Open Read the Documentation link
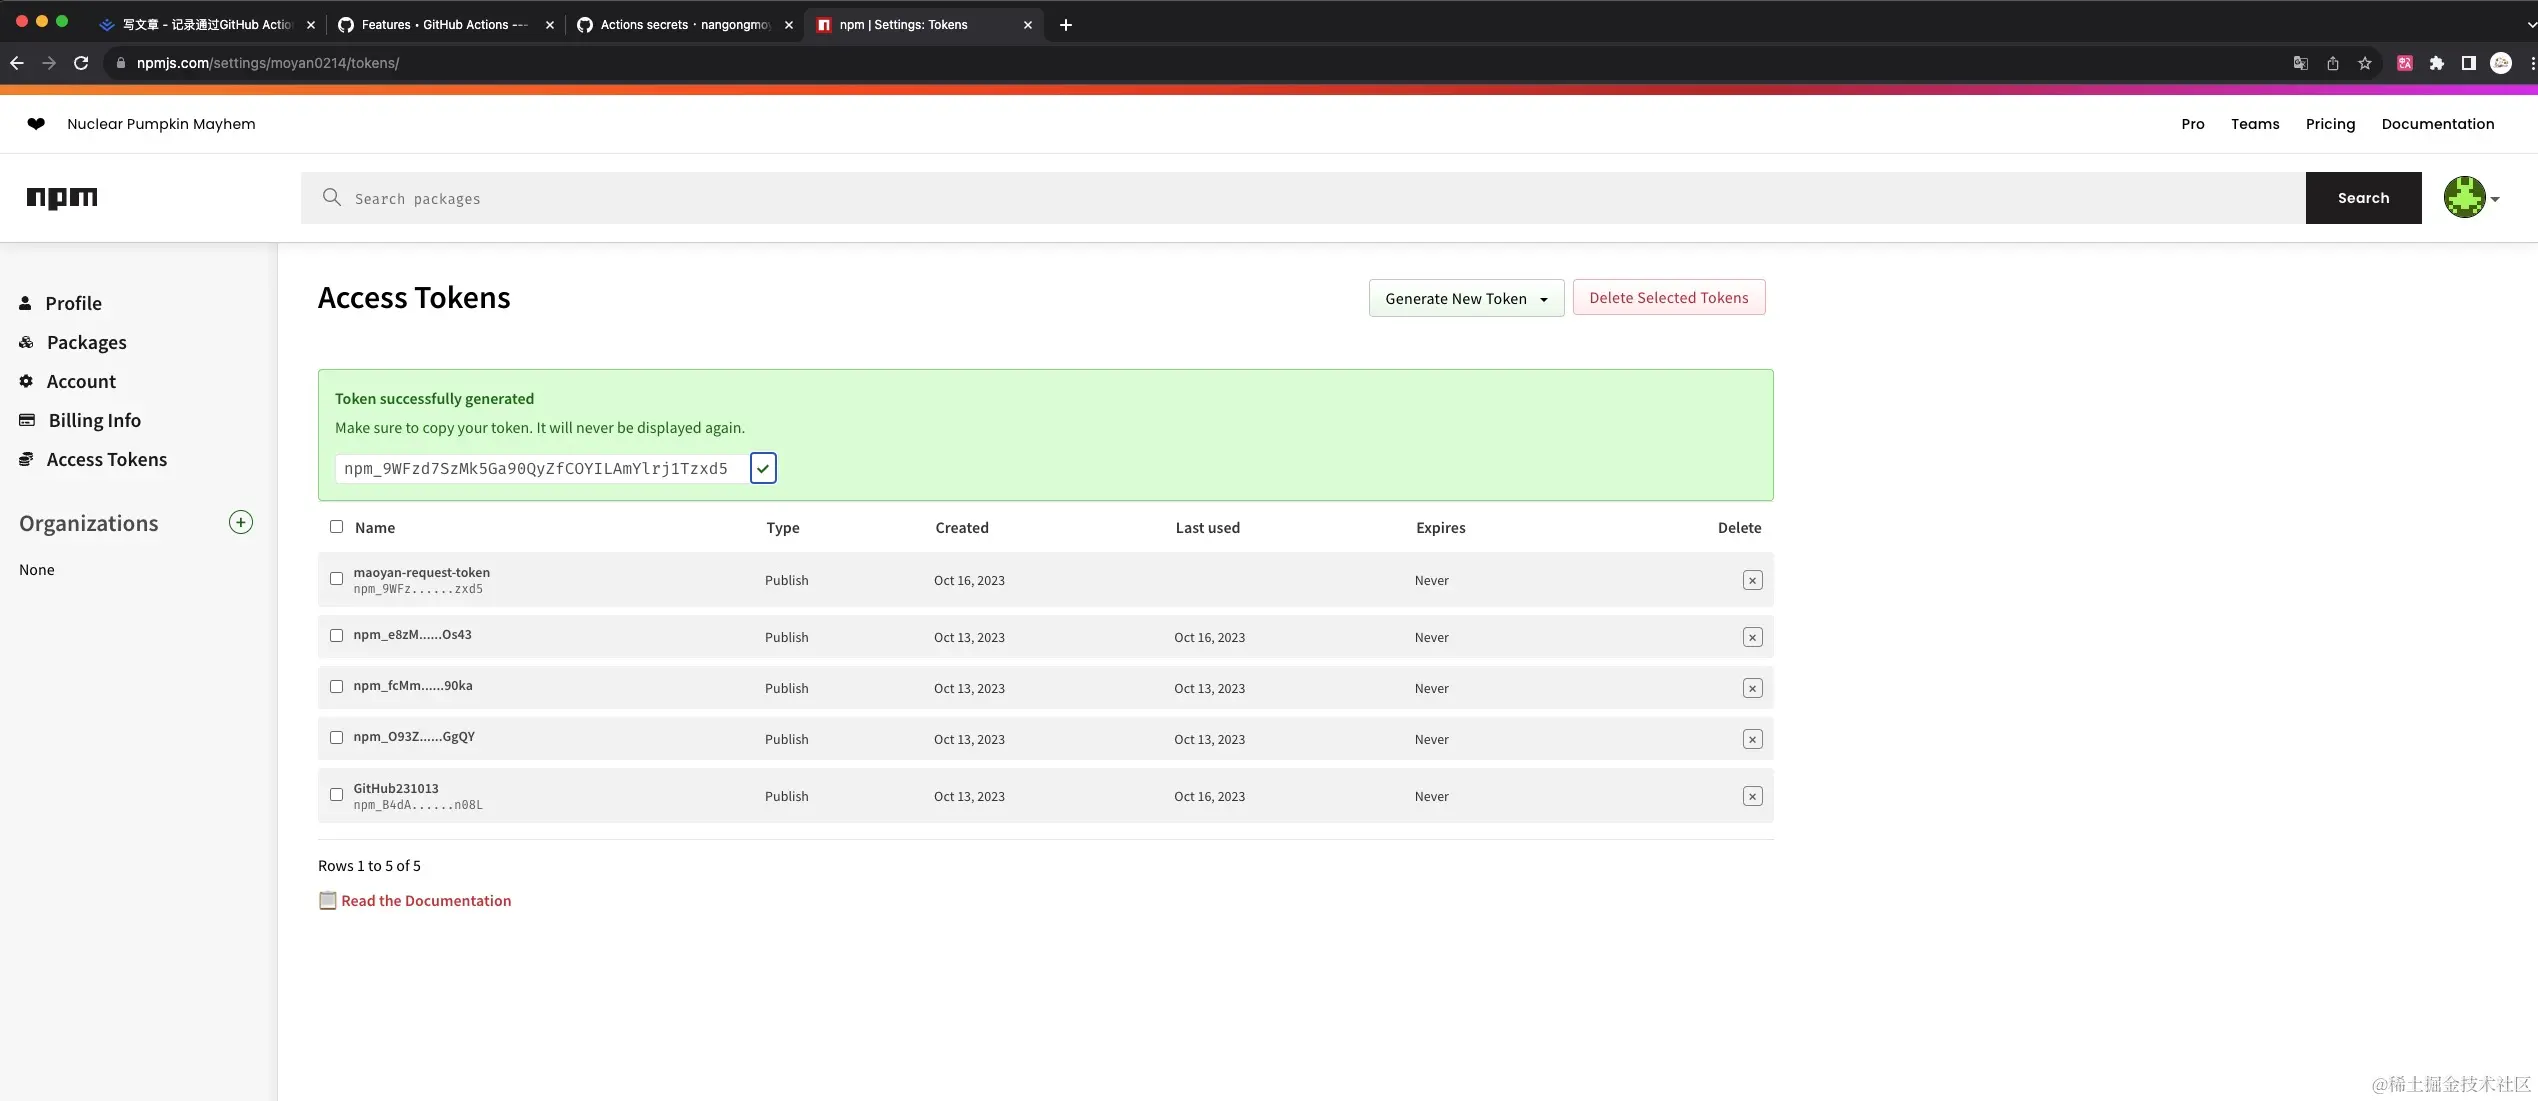Viewport: 2538px width, 1101px height. [426, 901]
